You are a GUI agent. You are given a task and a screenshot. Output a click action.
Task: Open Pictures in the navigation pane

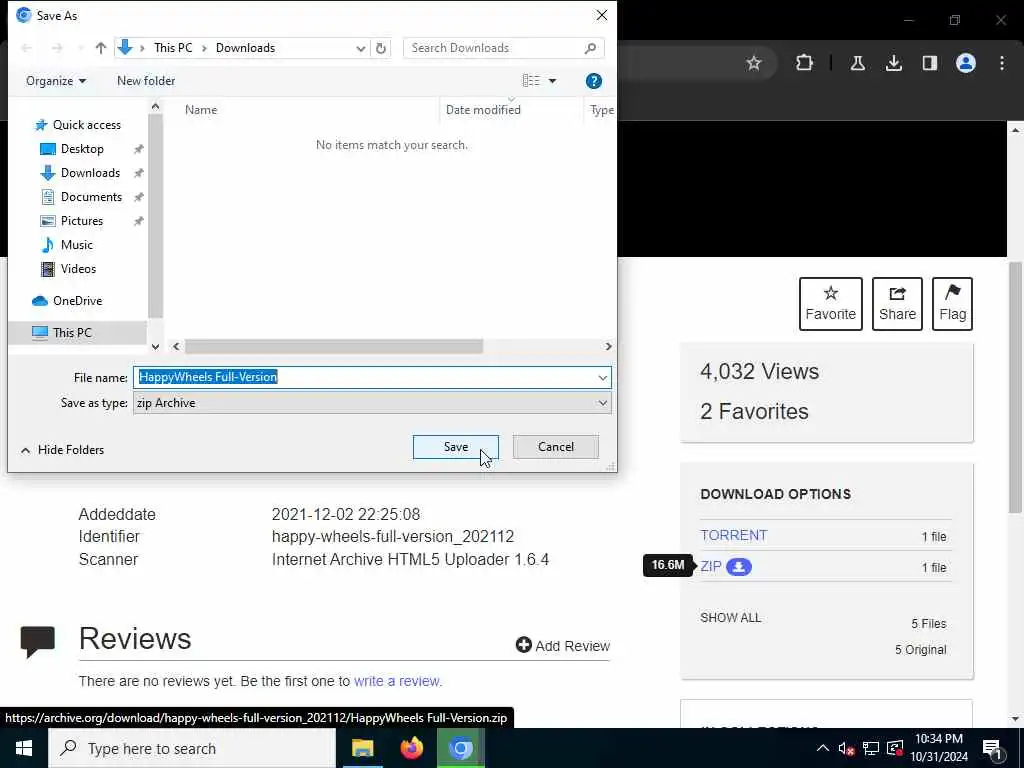[x=82, y=221]
